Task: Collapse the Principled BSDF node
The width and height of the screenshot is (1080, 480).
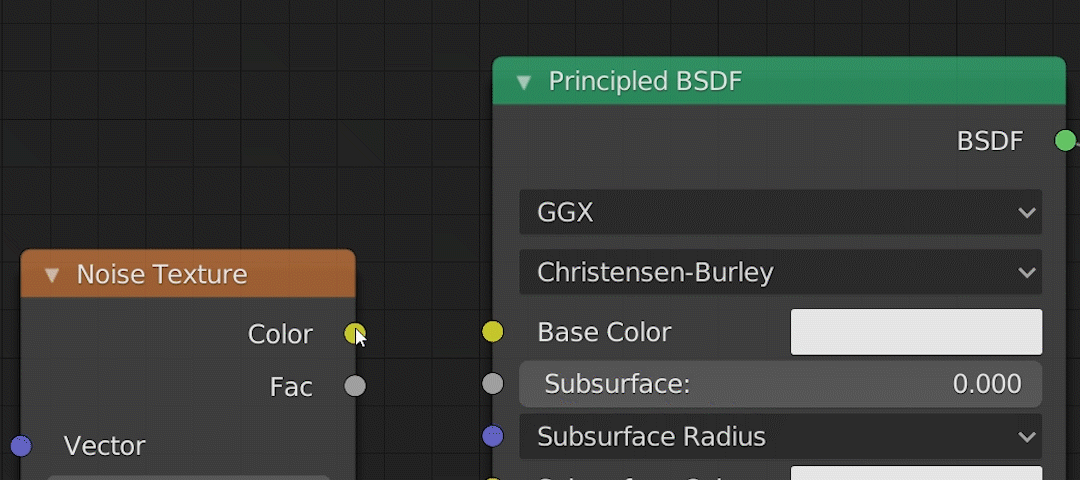Action: 523,82
